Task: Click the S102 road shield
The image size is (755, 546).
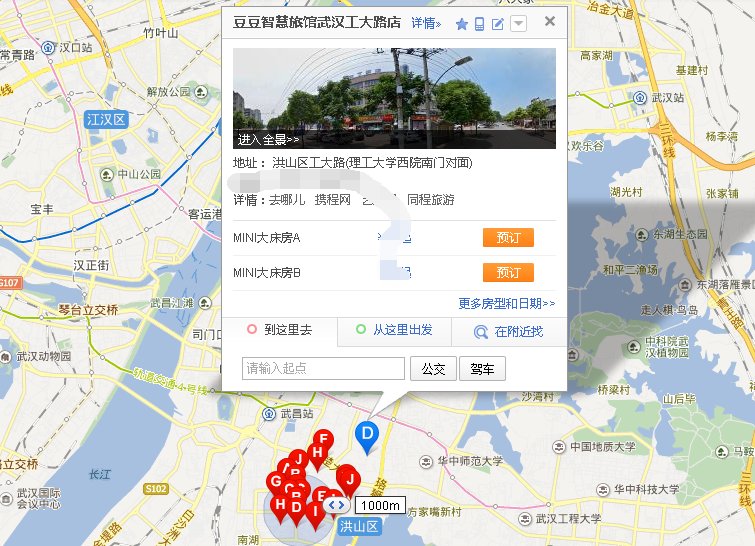Action: pos(156,489)
